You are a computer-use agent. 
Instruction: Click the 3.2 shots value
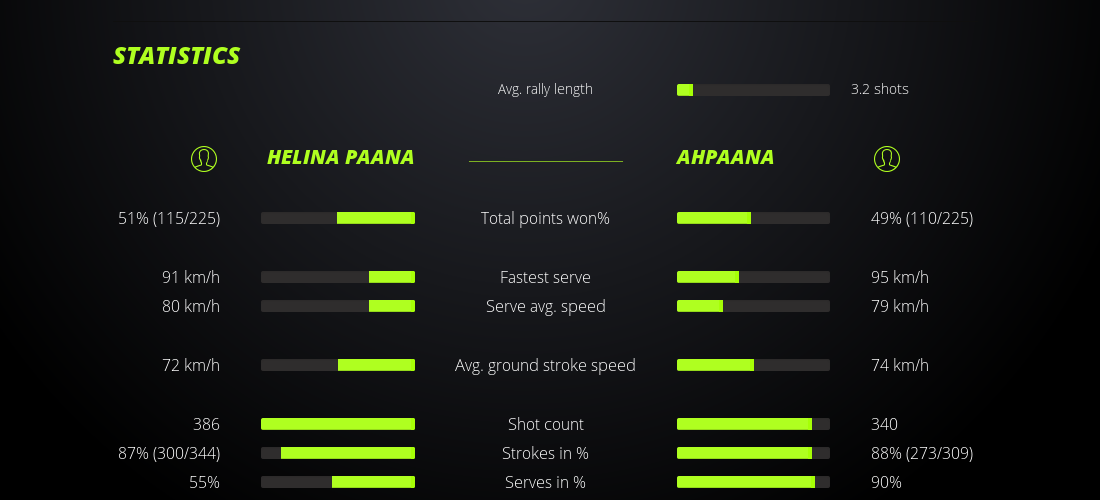(x=880, y=89)
